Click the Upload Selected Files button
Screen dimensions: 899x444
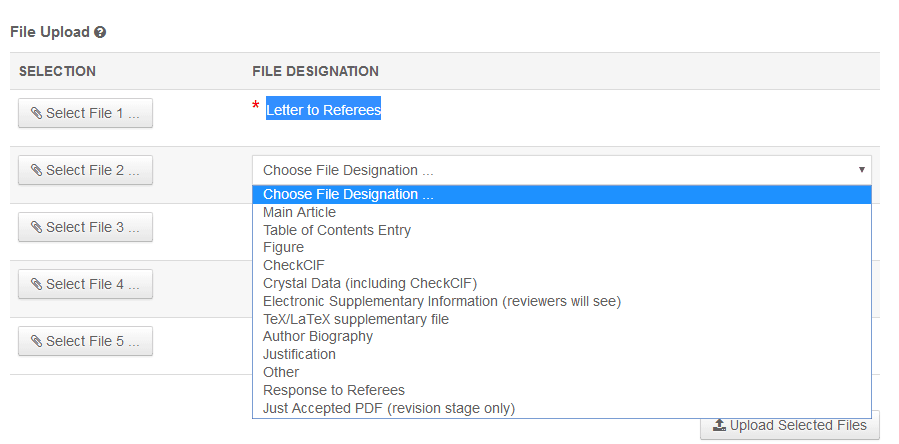point(789,425)
